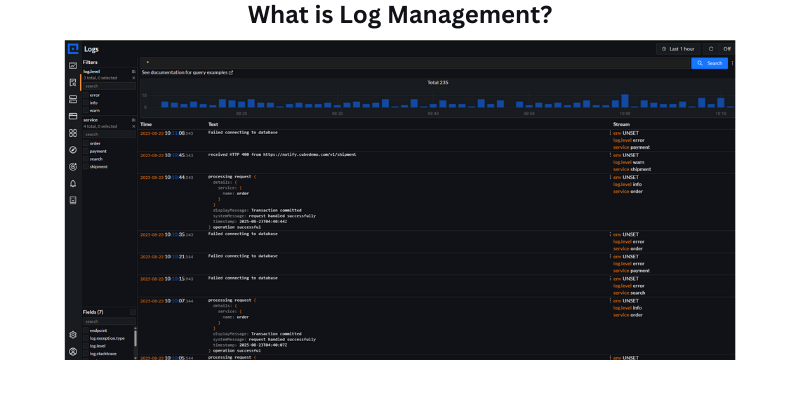This screenshot has width=800, height=400.
Task: Toggle the select-all box beside Fields (7)
Action: pos(133,312)
